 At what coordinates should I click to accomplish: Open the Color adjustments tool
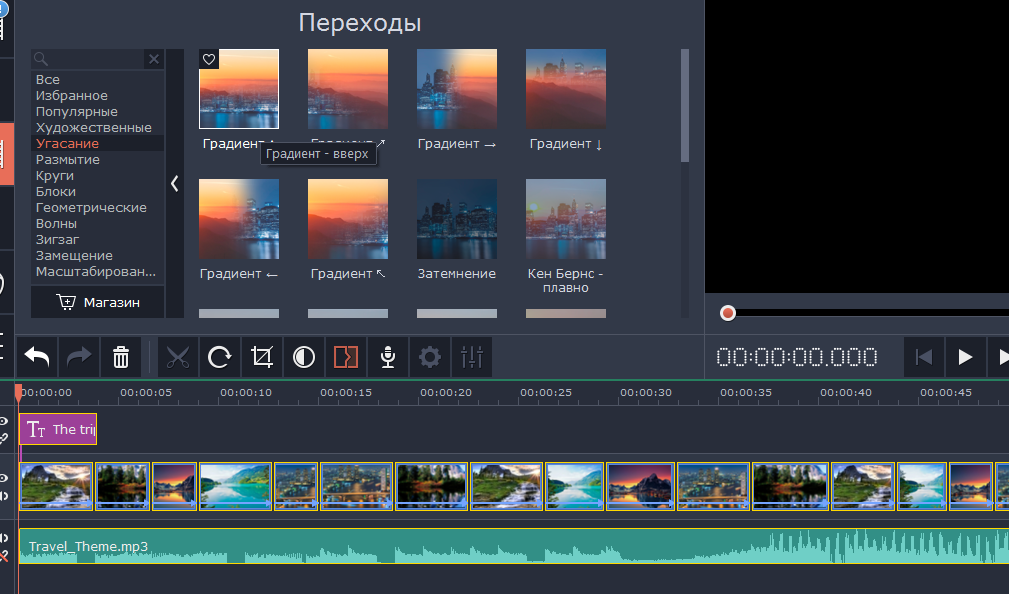click(303, 357)
